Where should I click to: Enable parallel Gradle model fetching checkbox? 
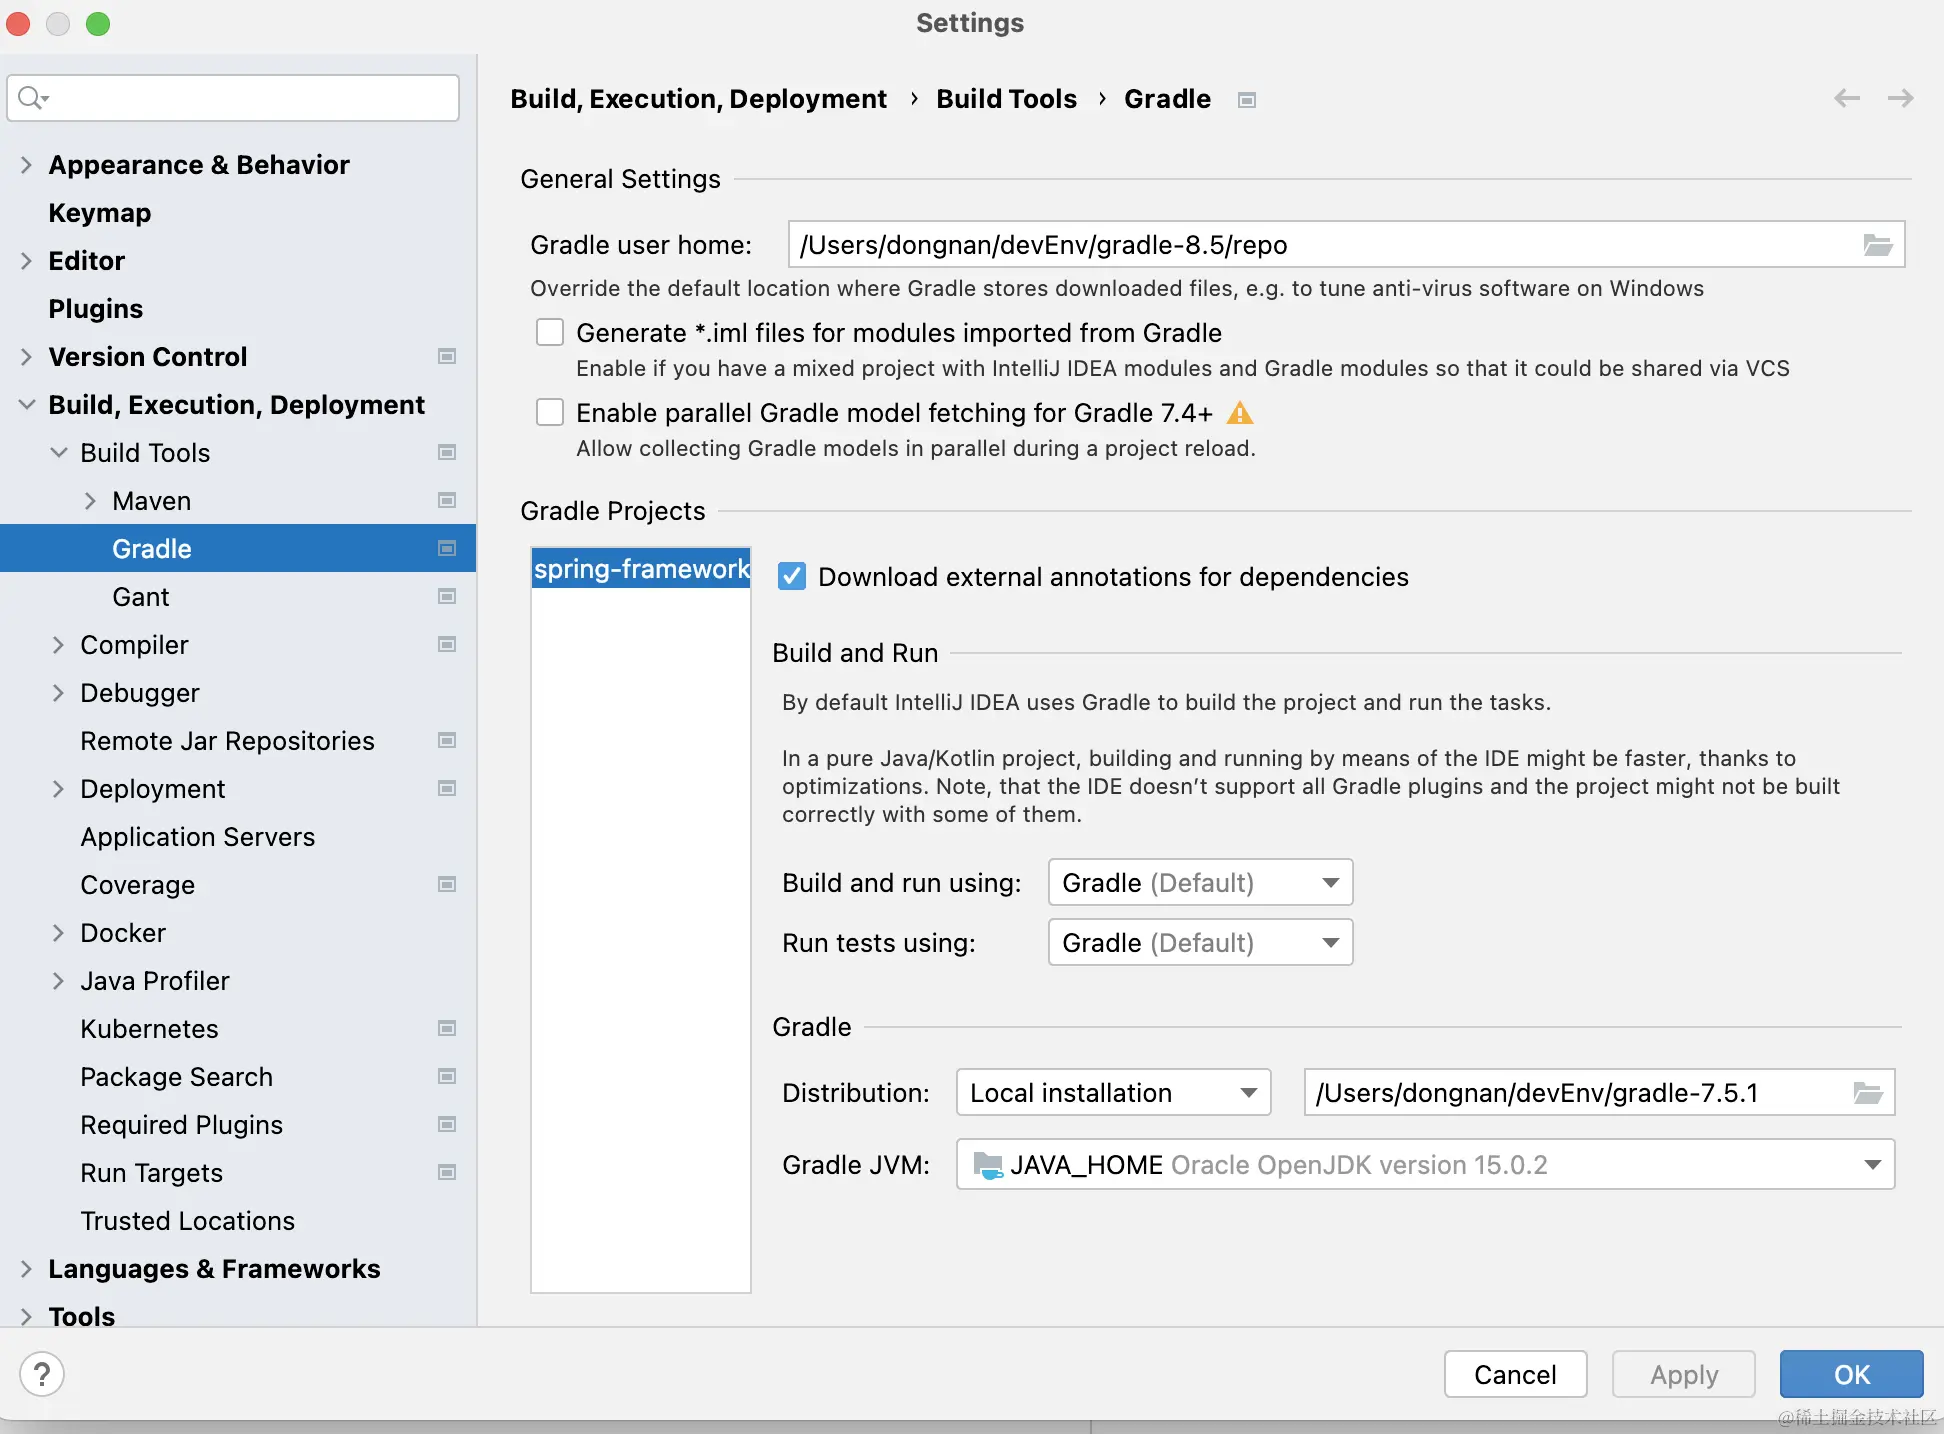pos(550,412)
